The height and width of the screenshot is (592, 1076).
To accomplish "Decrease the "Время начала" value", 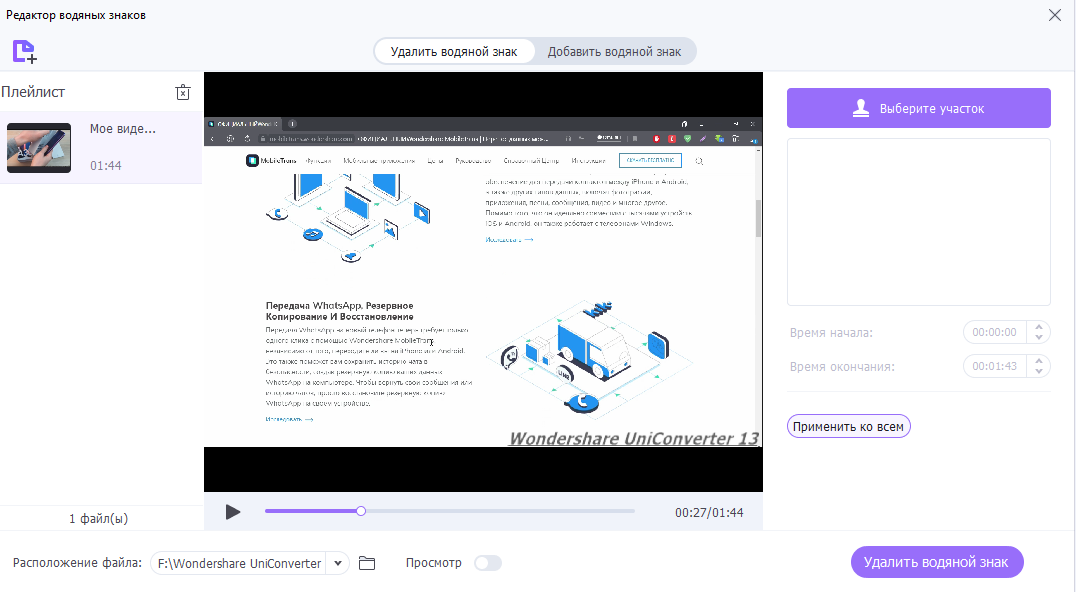I will 1039,337.
